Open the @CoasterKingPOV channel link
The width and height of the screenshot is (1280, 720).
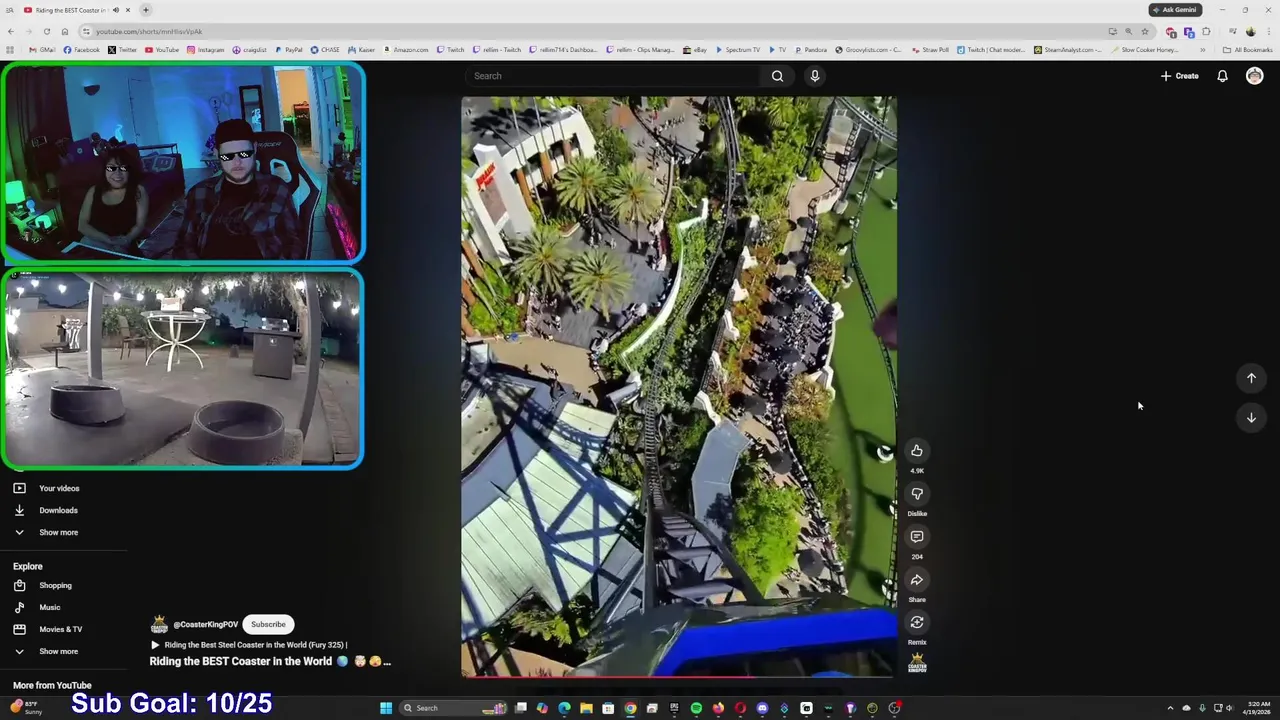tap(206, 625)
